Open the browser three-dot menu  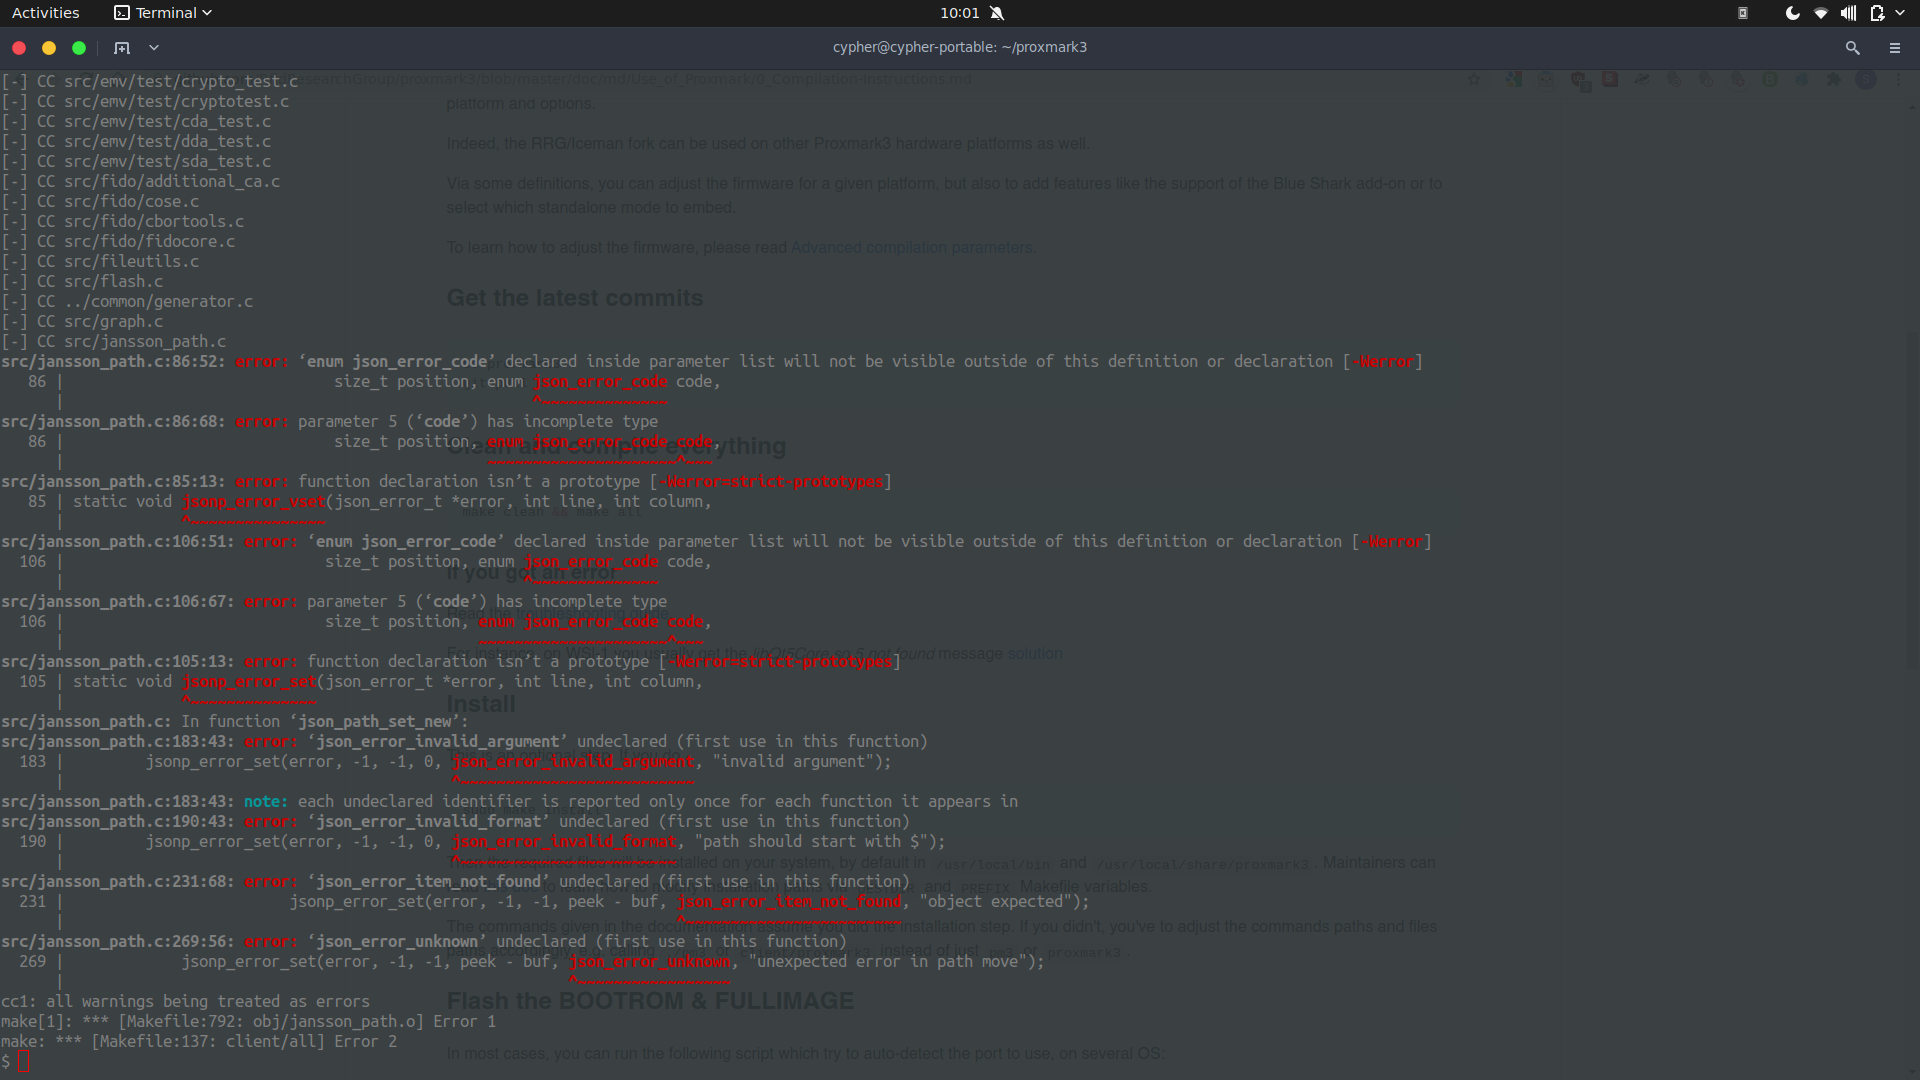(1898, 79)
